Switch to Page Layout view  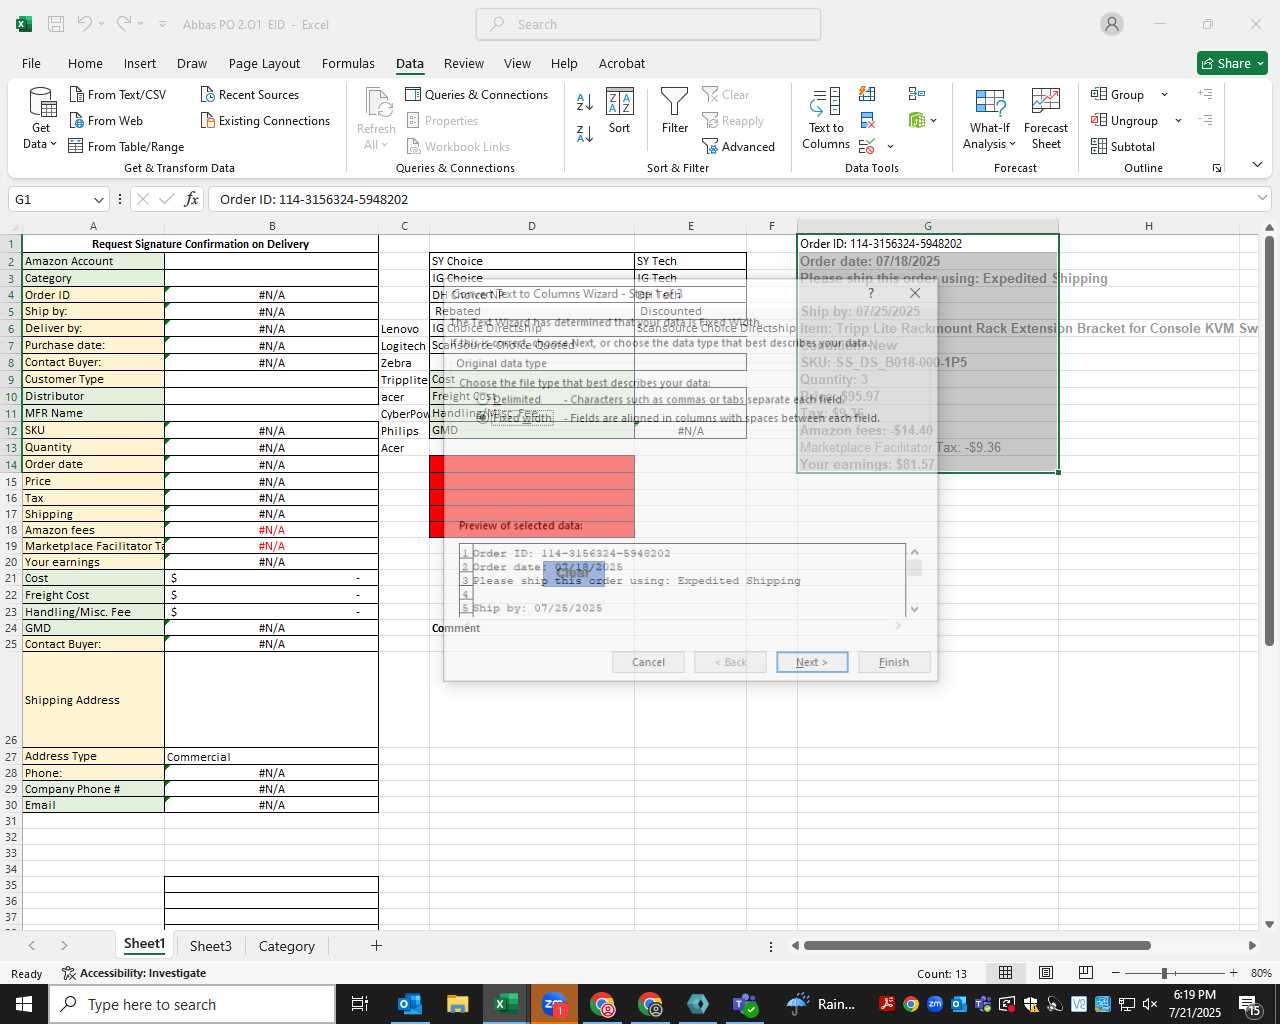click(x=1045, y=973)
